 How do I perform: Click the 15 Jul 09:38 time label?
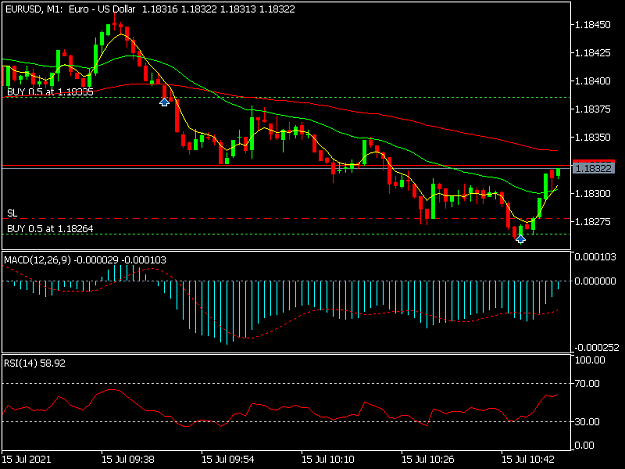coord(128,459)
